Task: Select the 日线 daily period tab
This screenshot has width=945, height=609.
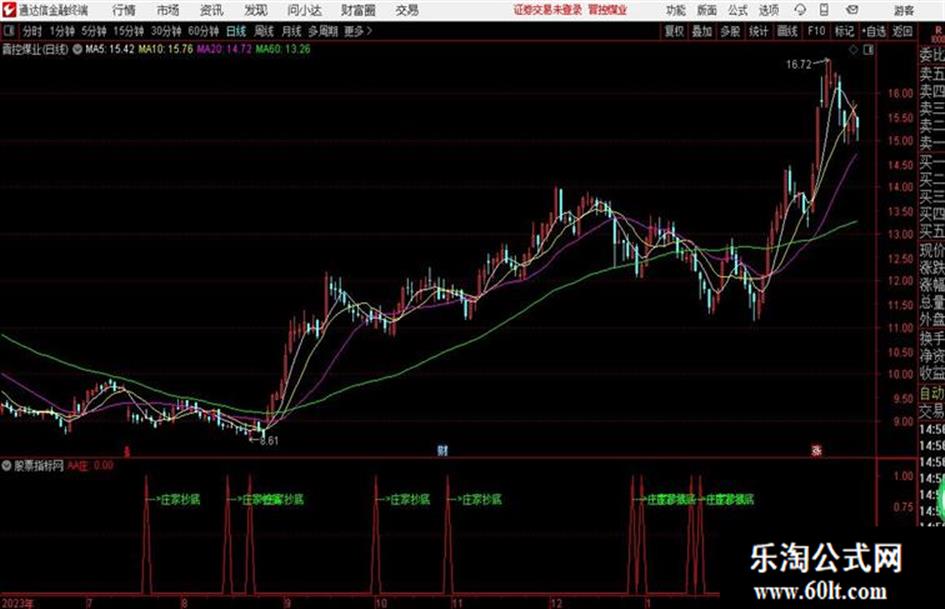Action: 236,31
